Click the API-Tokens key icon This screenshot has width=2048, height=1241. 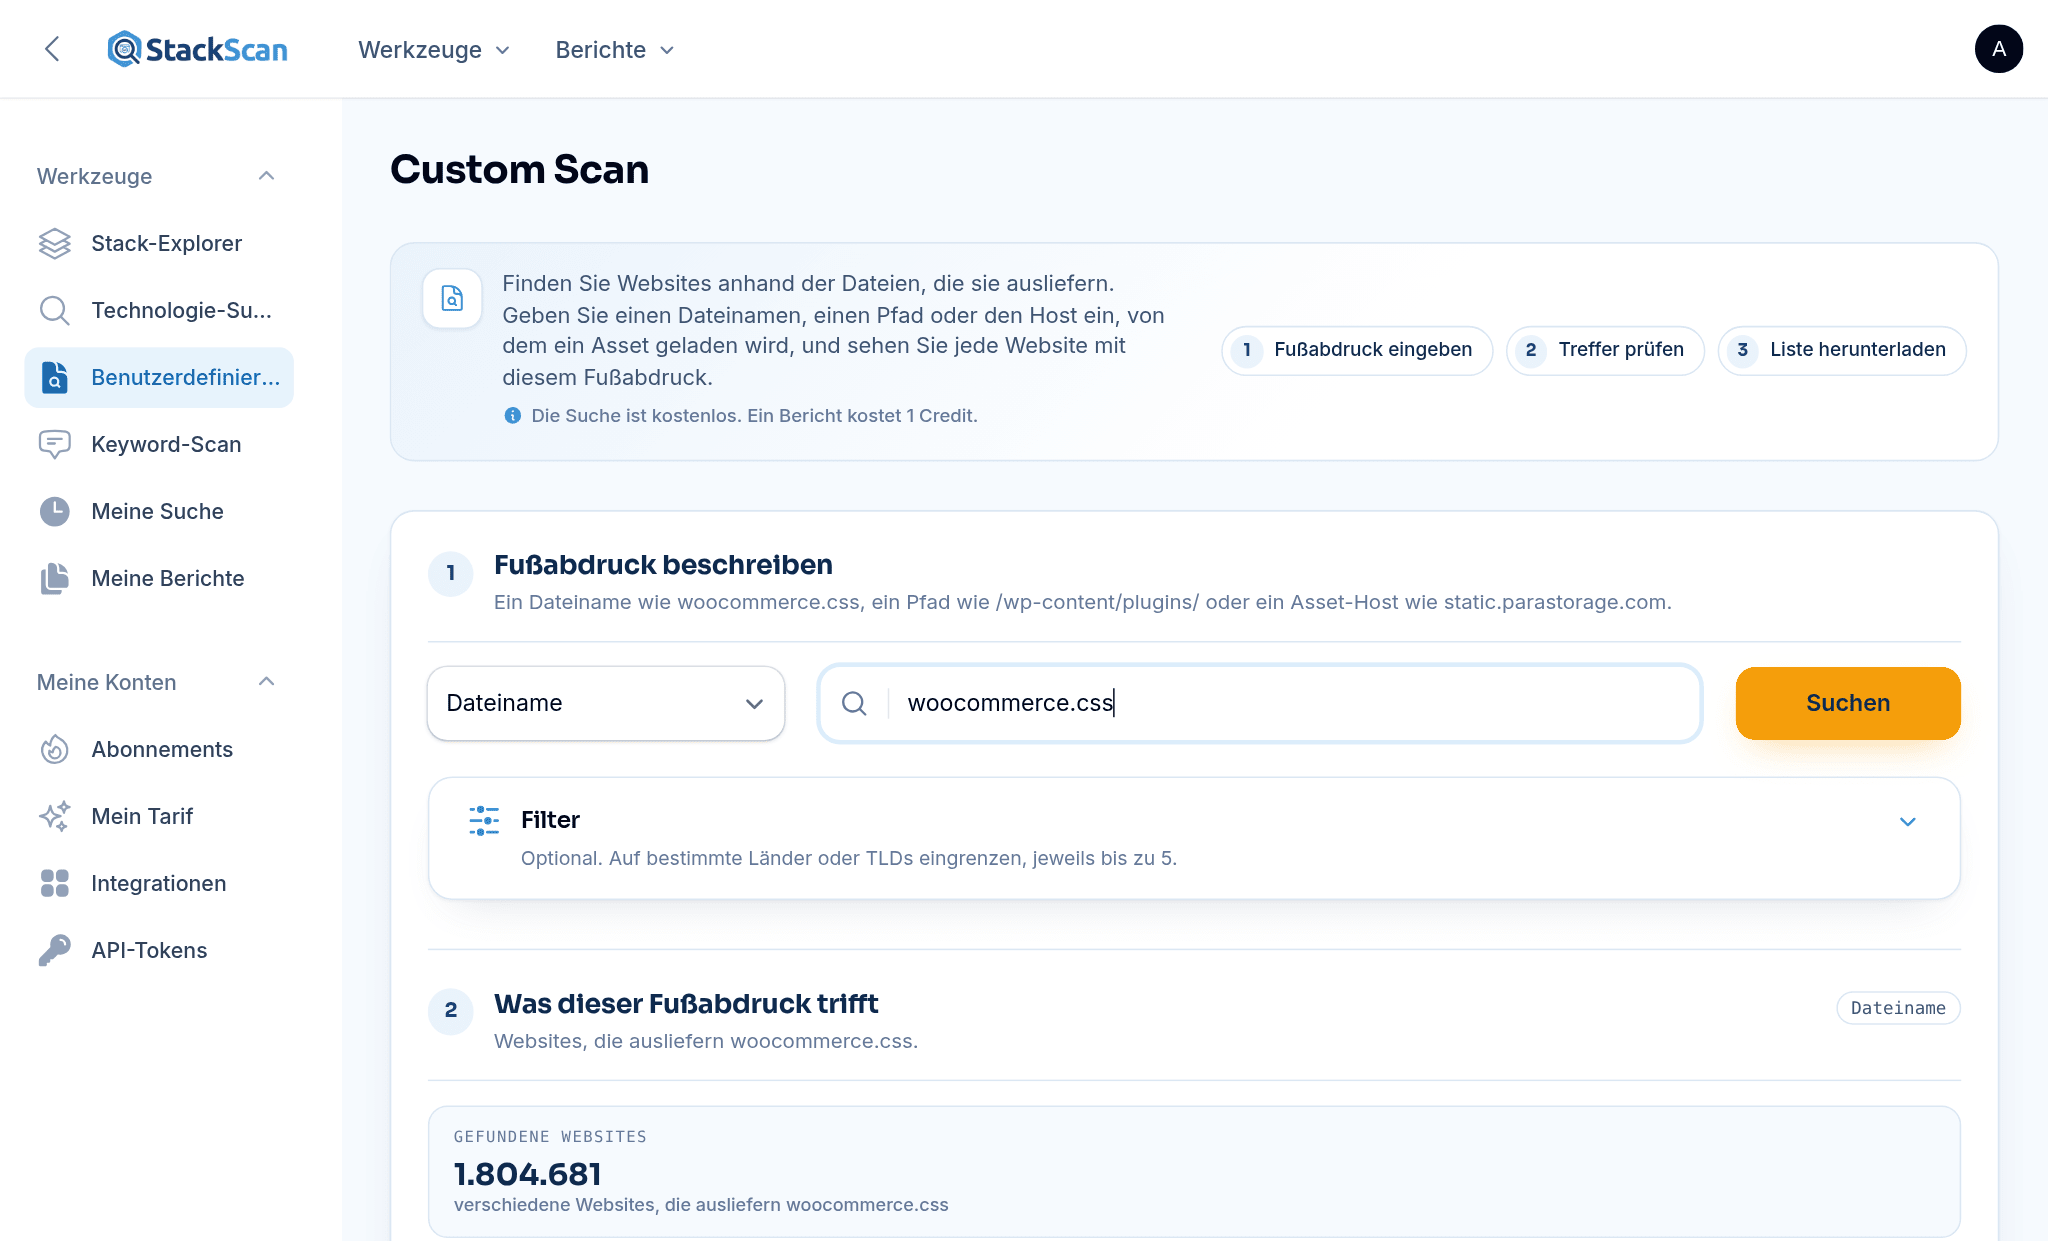[55, 950]
